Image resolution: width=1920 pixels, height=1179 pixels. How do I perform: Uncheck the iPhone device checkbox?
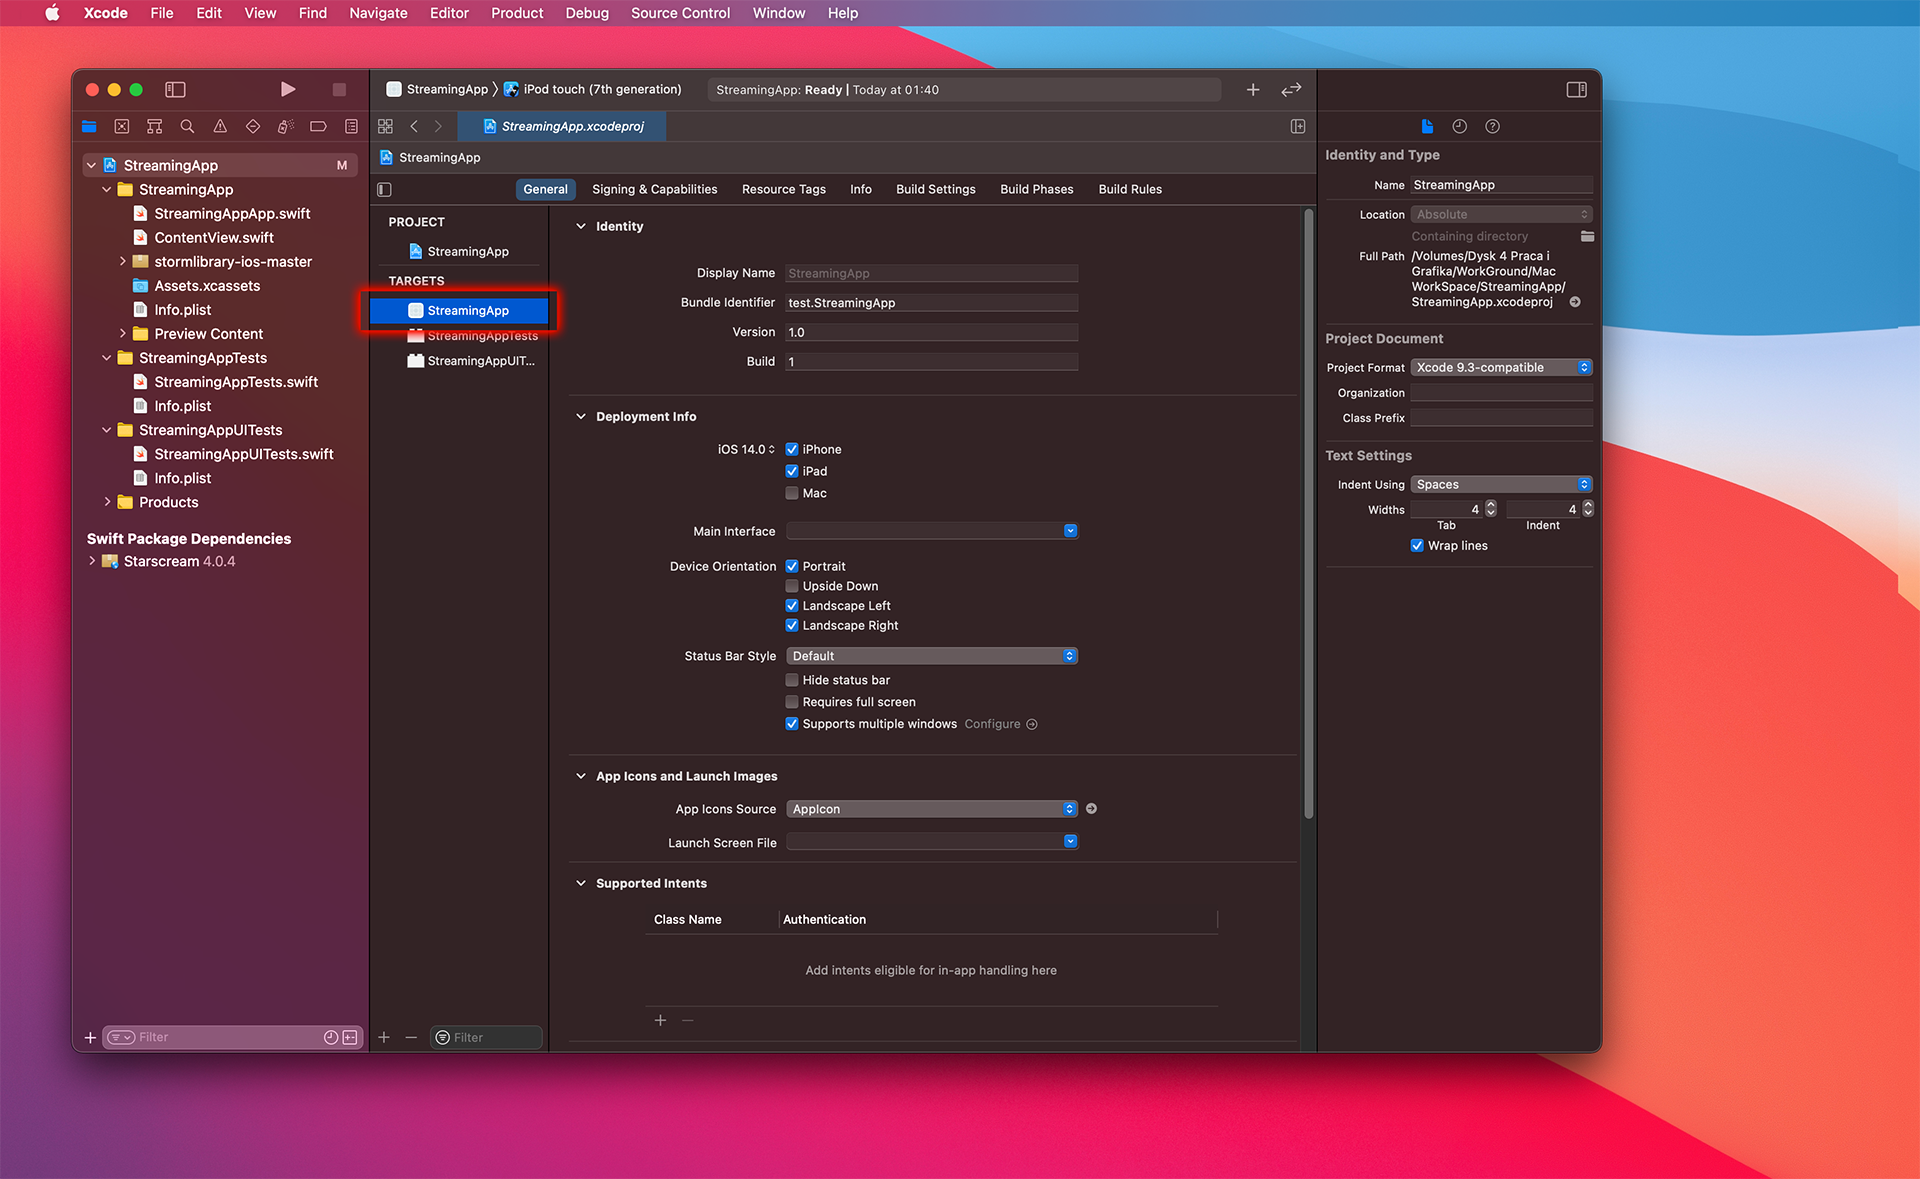coord(792,449)
